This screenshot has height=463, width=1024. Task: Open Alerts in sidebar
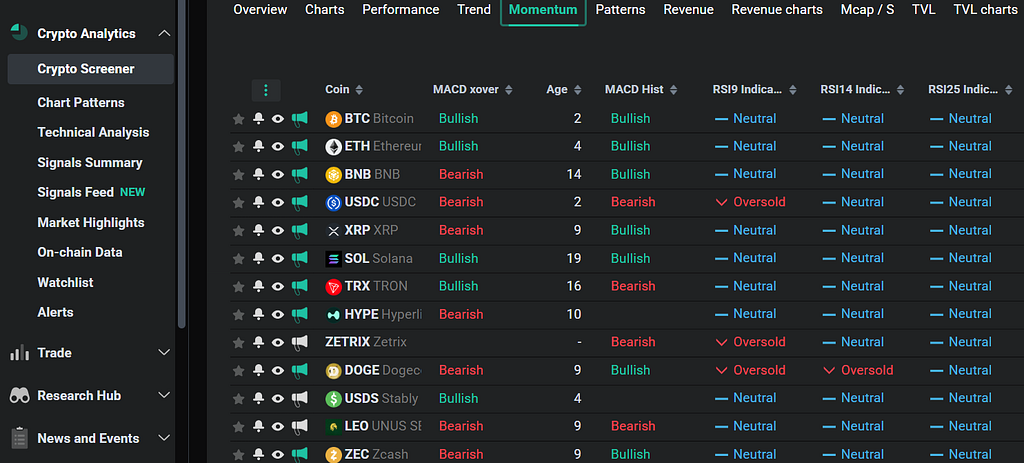tap(56, 313)
